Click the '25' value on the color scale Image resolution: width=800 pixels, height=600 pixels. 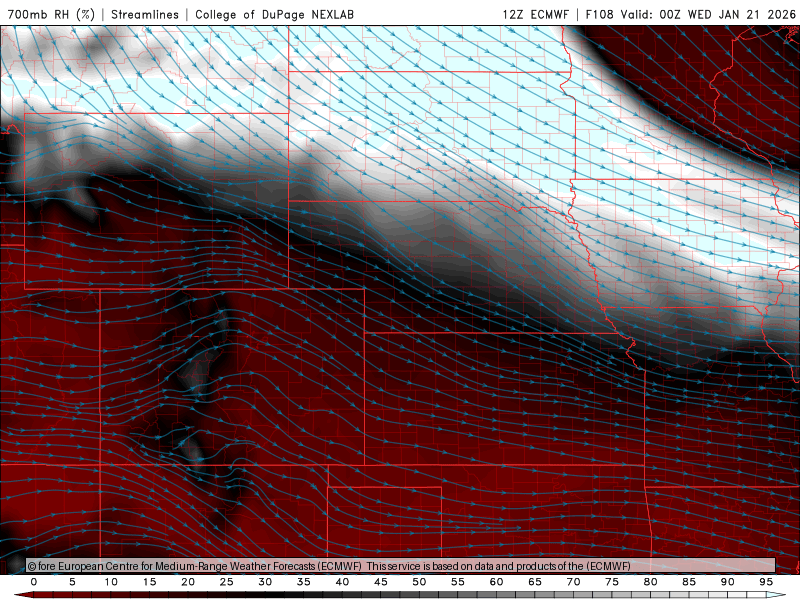click(227, 582)
